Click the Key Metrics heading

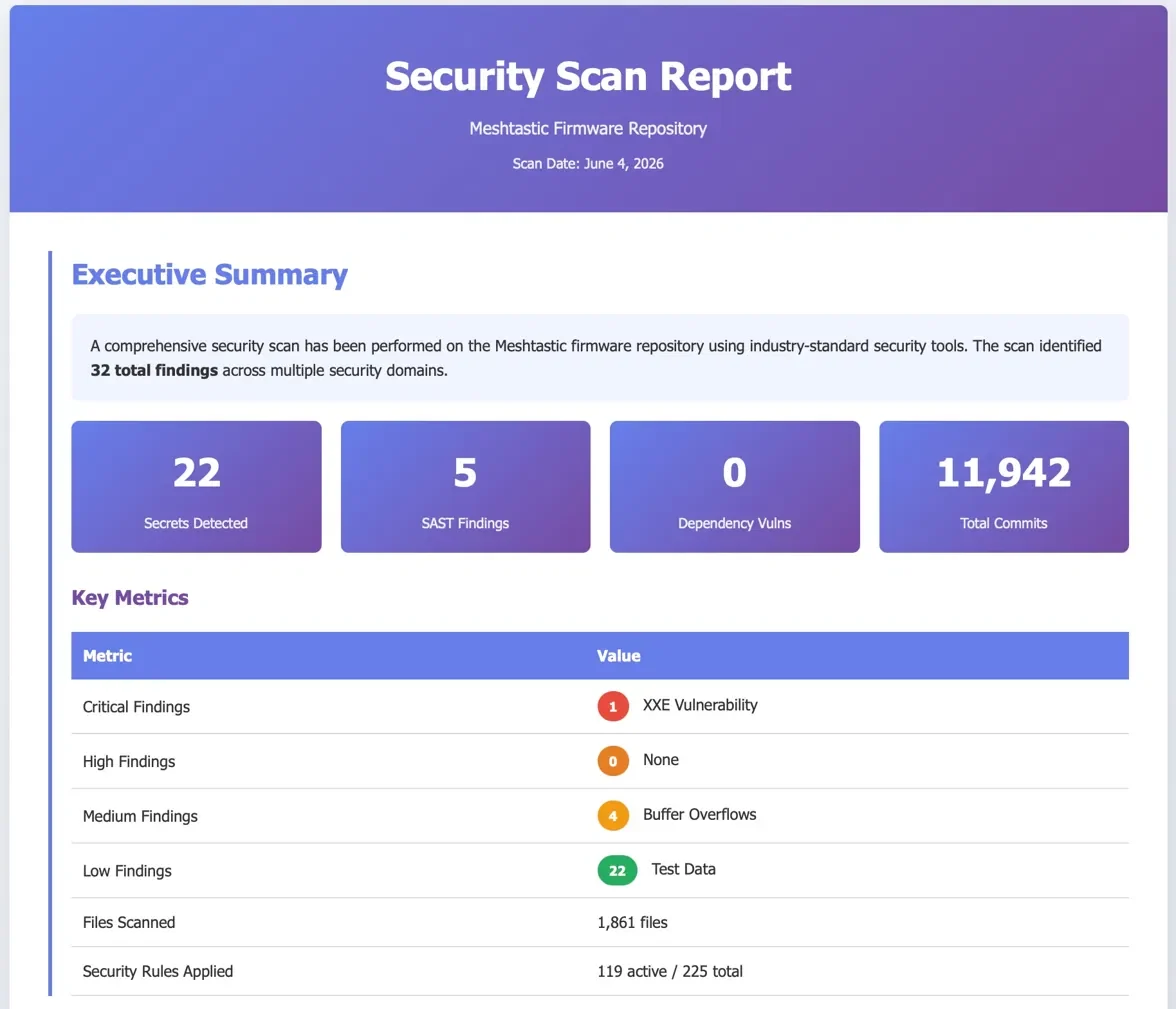130,598
